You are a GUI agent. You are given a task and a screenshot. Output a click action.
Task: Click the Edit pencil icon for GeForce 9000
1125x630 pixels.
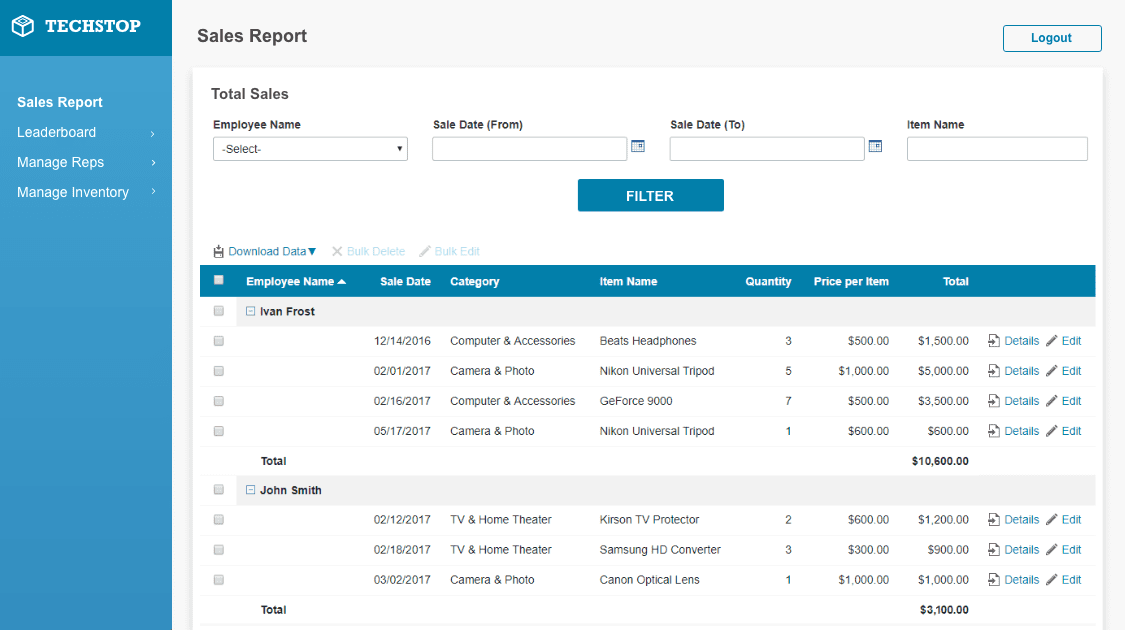[x=1052, y=400]
